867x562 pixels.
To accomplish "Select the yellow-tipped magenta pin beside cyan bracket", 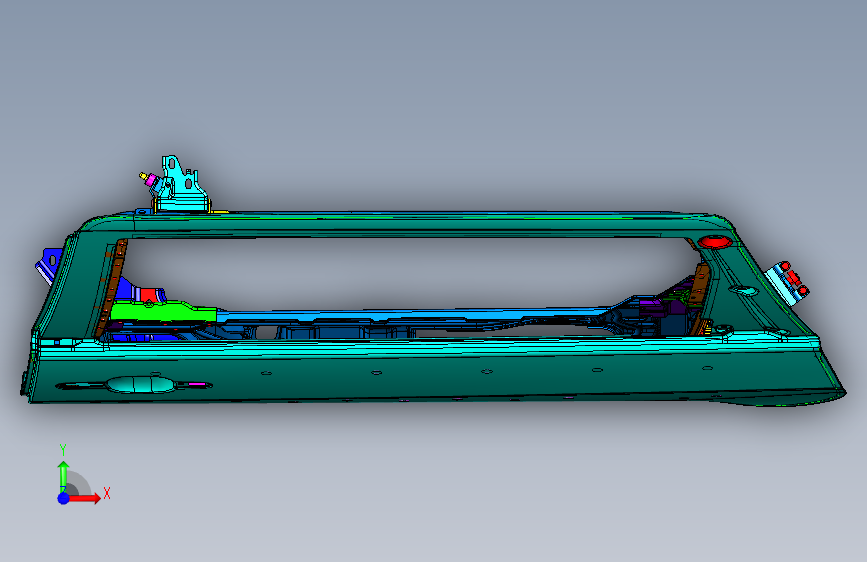I will (148, 179).
